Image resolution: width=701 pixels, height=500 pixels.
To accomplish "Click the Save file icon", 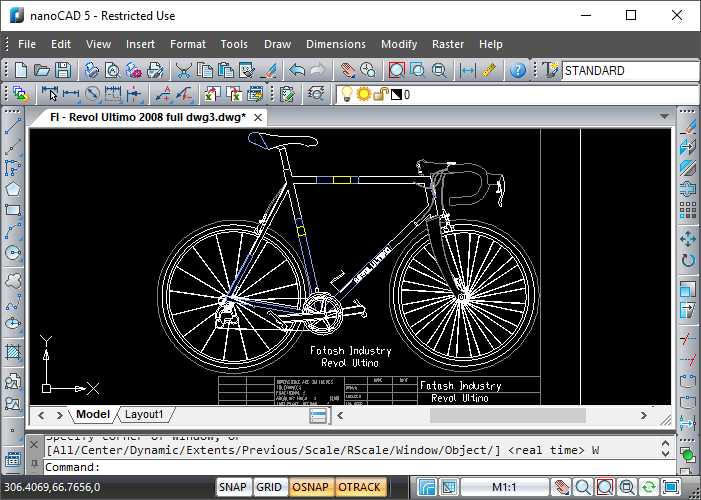I will coord(63,71).
